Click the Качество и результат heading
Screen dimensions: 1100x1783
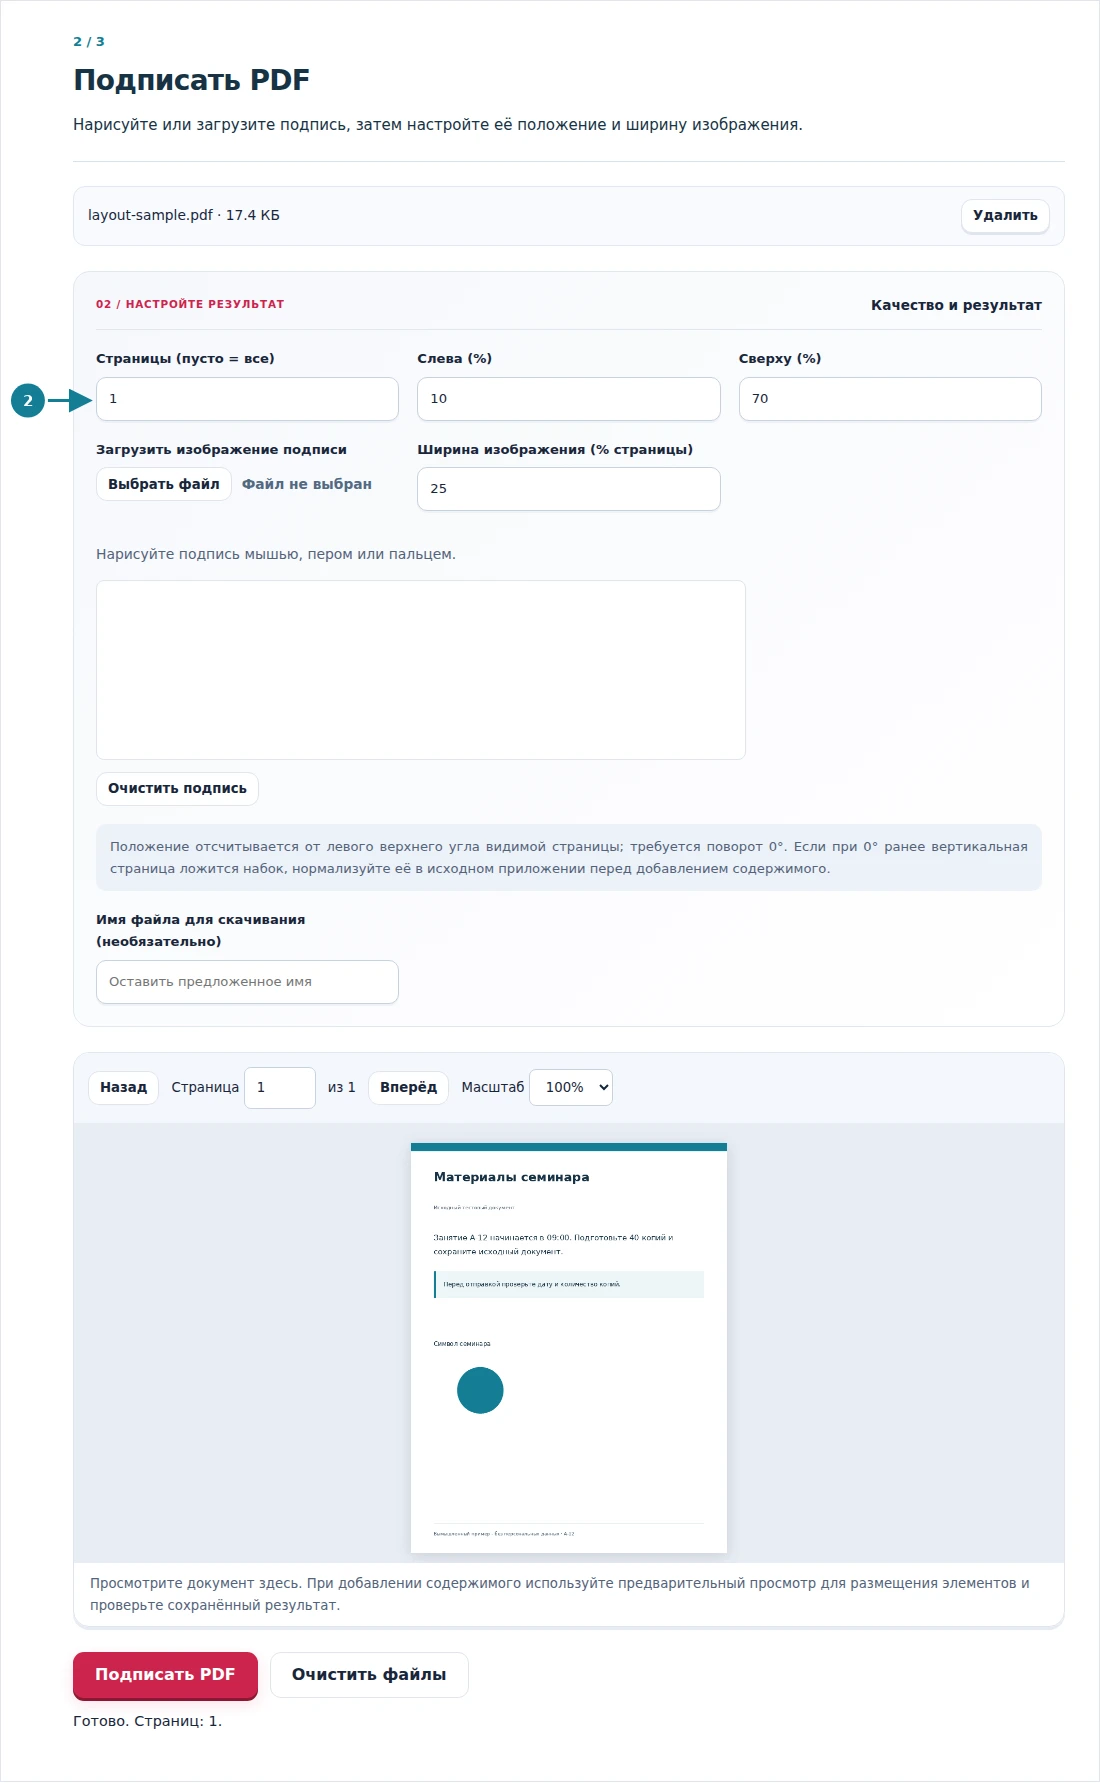coord(956,305)
